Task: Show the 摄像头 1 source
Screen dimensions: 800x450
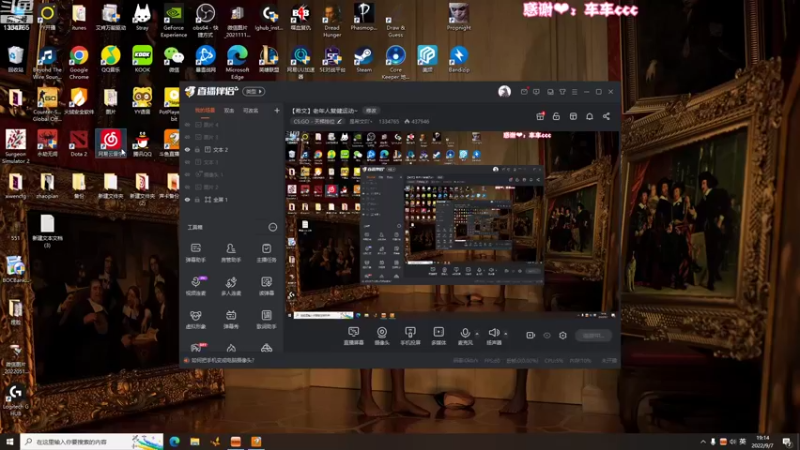Action: coord(187,174)
